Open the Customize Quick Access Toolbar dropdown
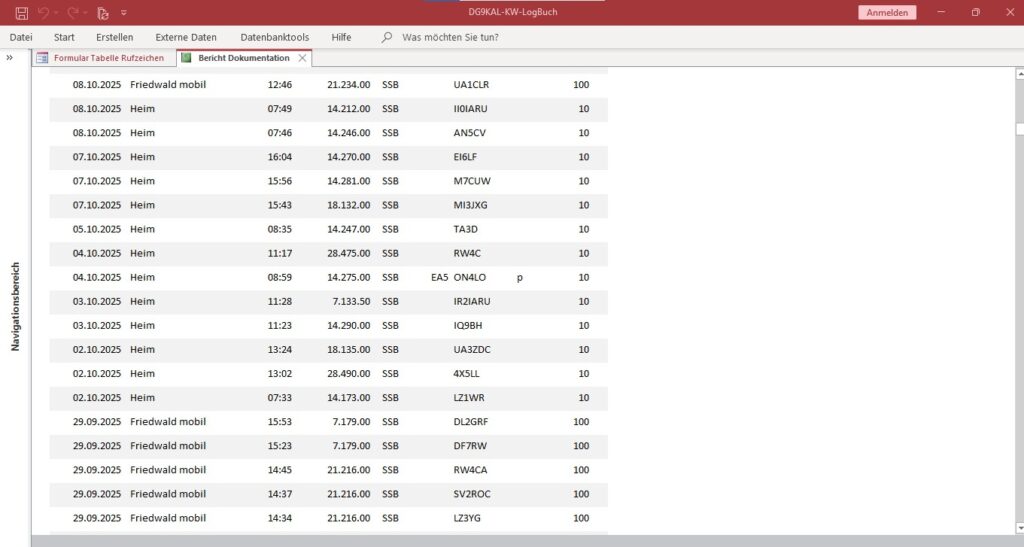Viewport: 1024px width, 547px height. click(123, 13)
